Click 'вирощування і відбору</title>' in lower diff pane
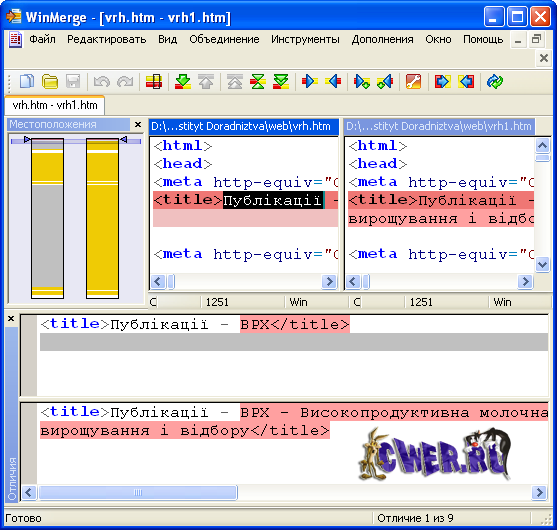The height and width of the screenshot is (530, 557). (x=185, y=430)
